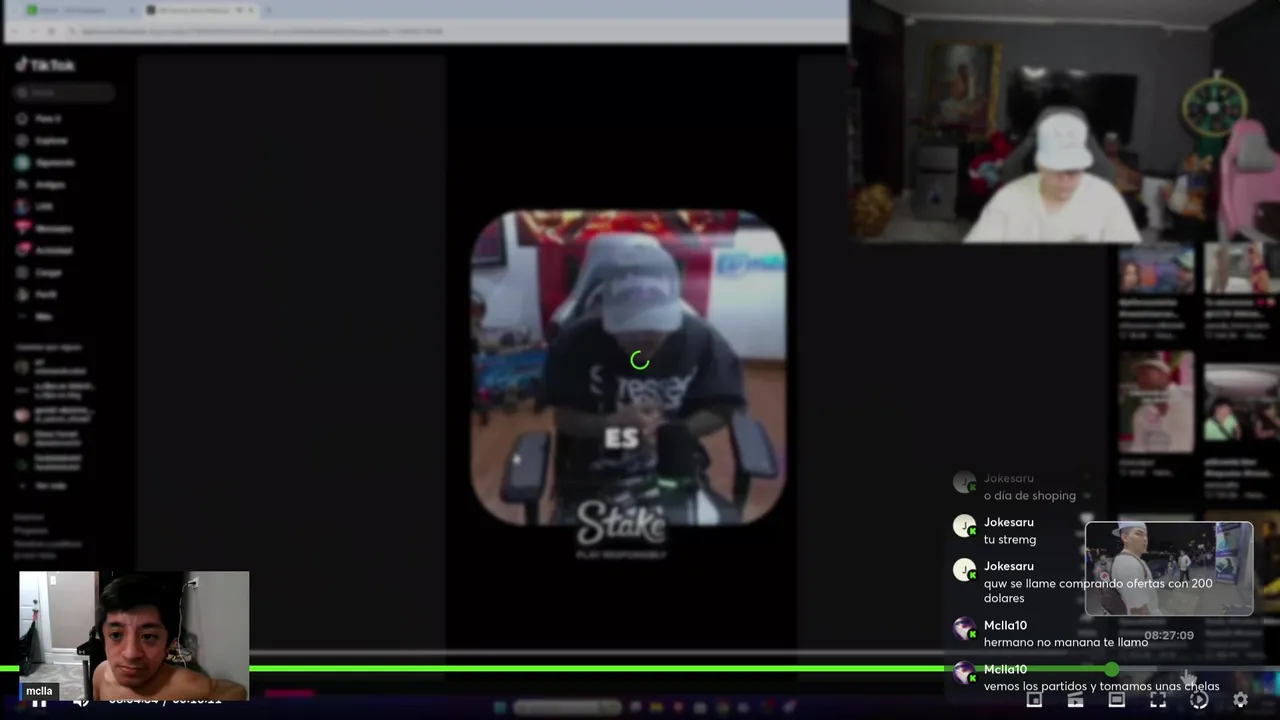Expand Ver todo under followed accounts
This screenshot has width=1280, height=720.
coord(42,485)
